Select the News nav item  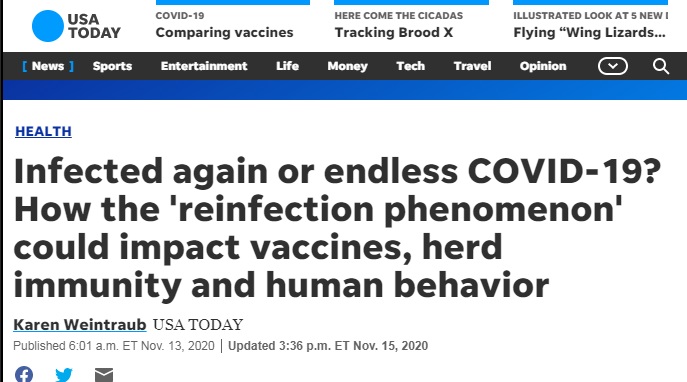[48, 66]
